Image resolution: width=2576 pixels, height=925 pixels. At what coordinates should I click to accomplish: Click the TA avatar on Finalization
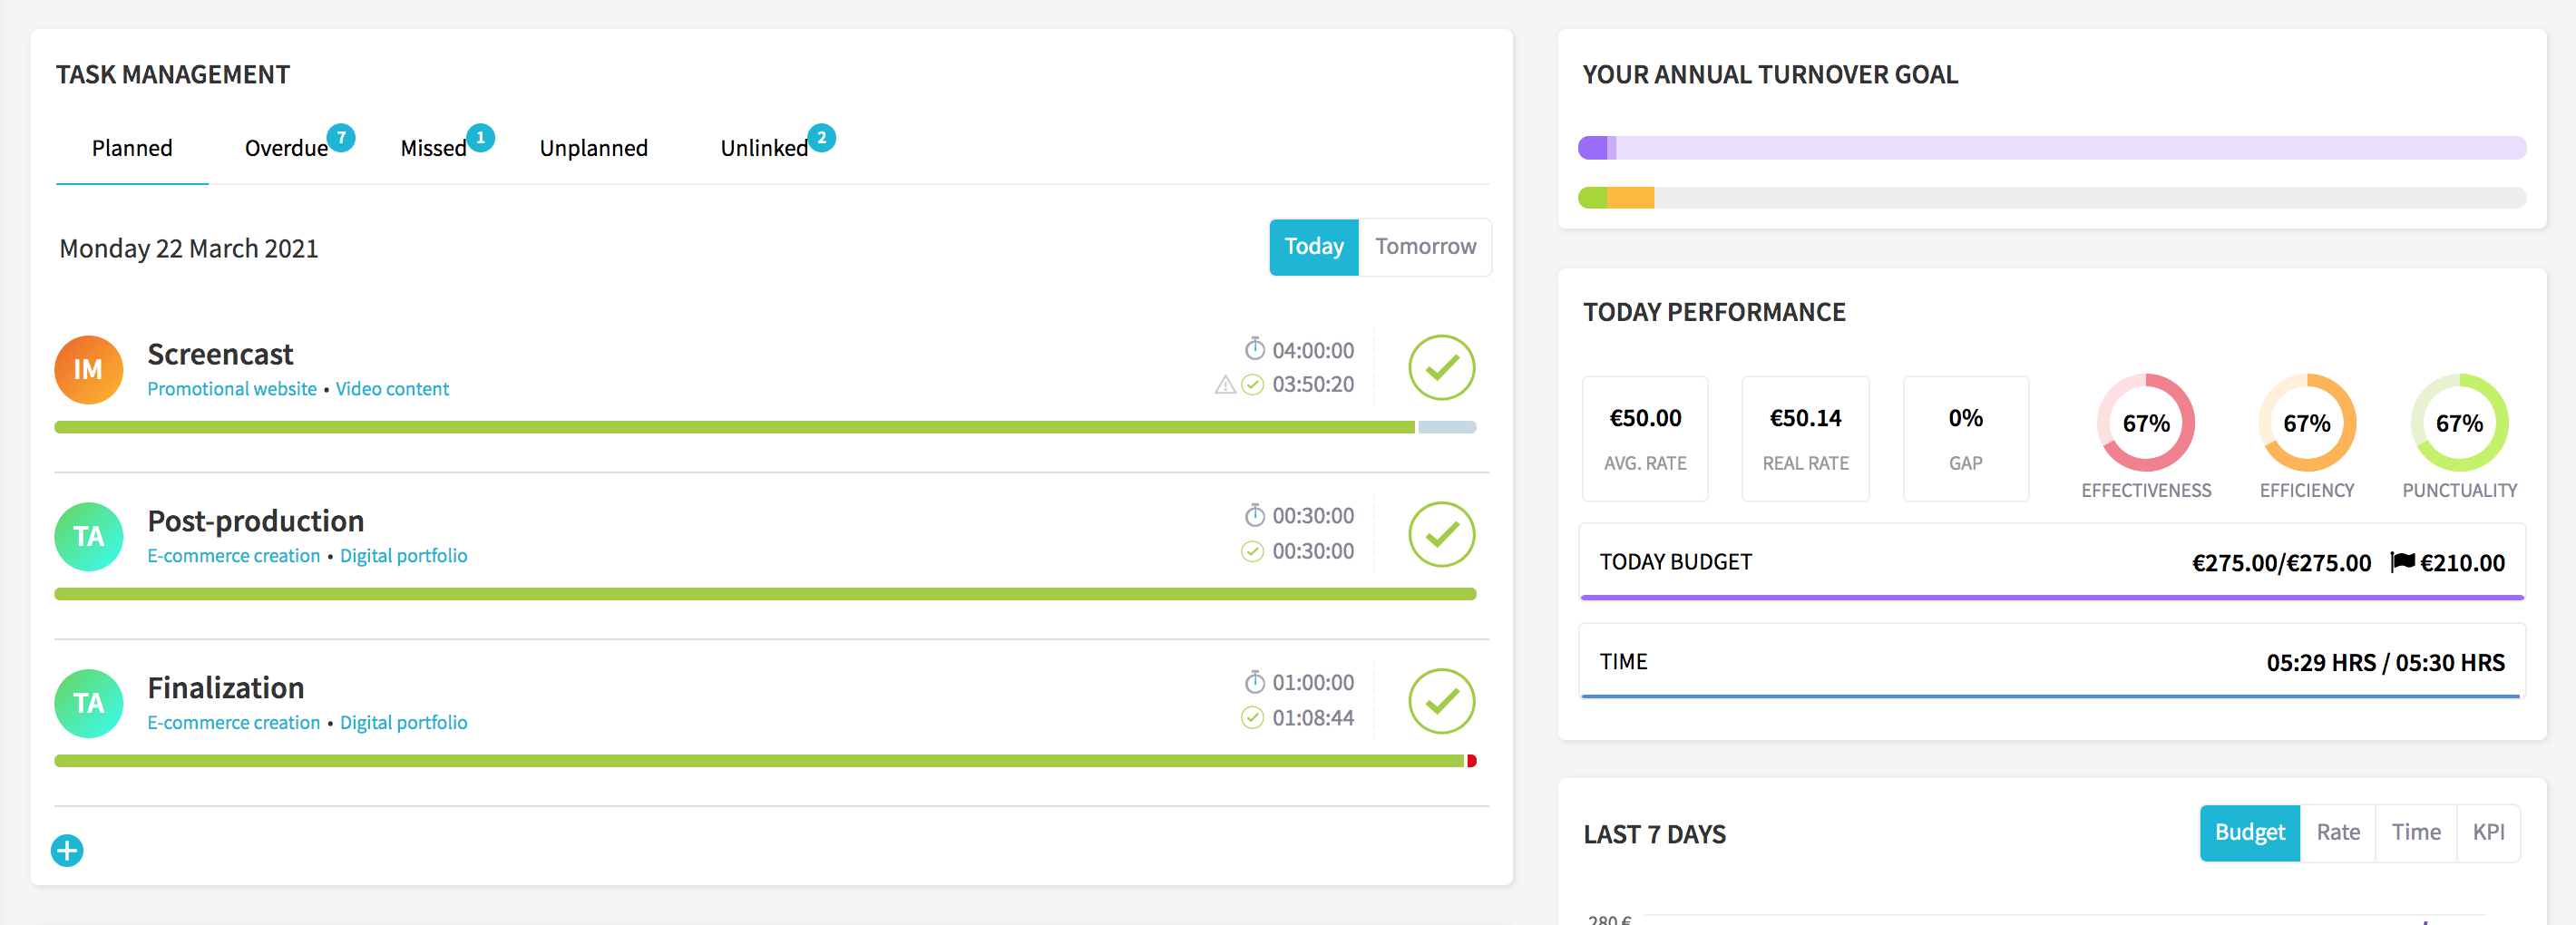tap(89, 703)
